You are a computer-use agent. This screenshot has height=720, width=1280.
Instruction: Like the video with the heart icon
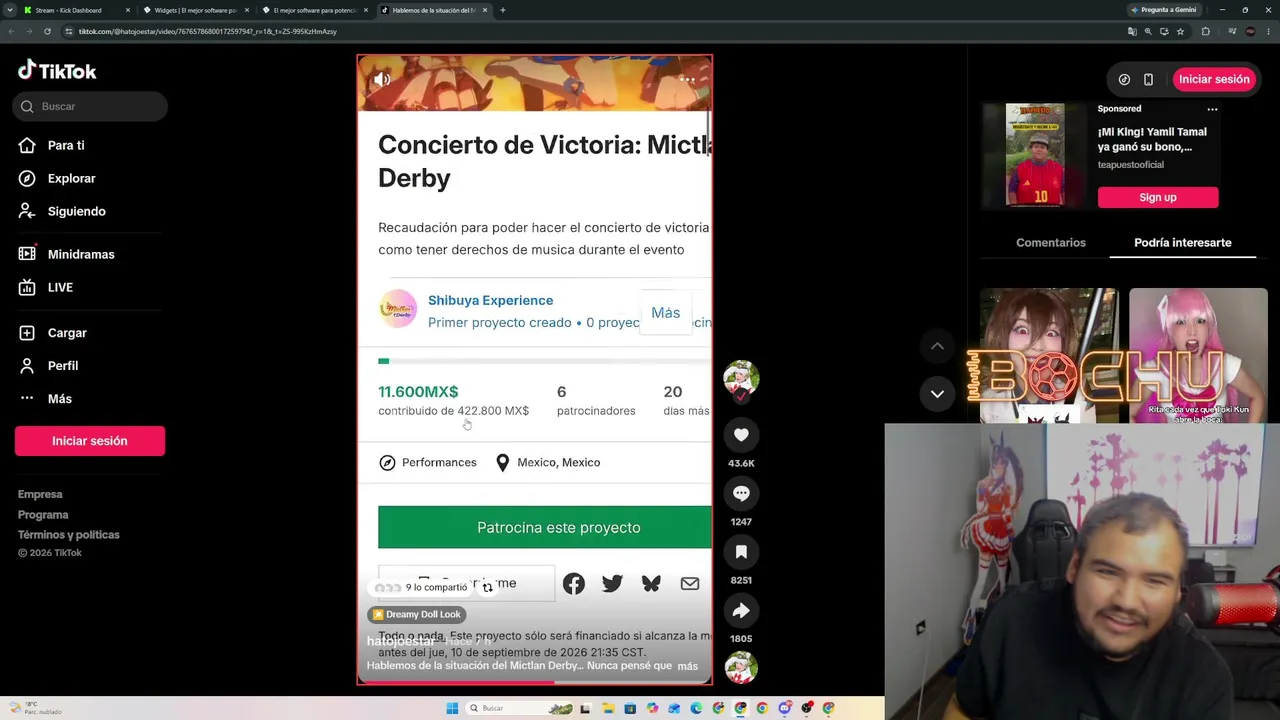click(x=741, y=435)
